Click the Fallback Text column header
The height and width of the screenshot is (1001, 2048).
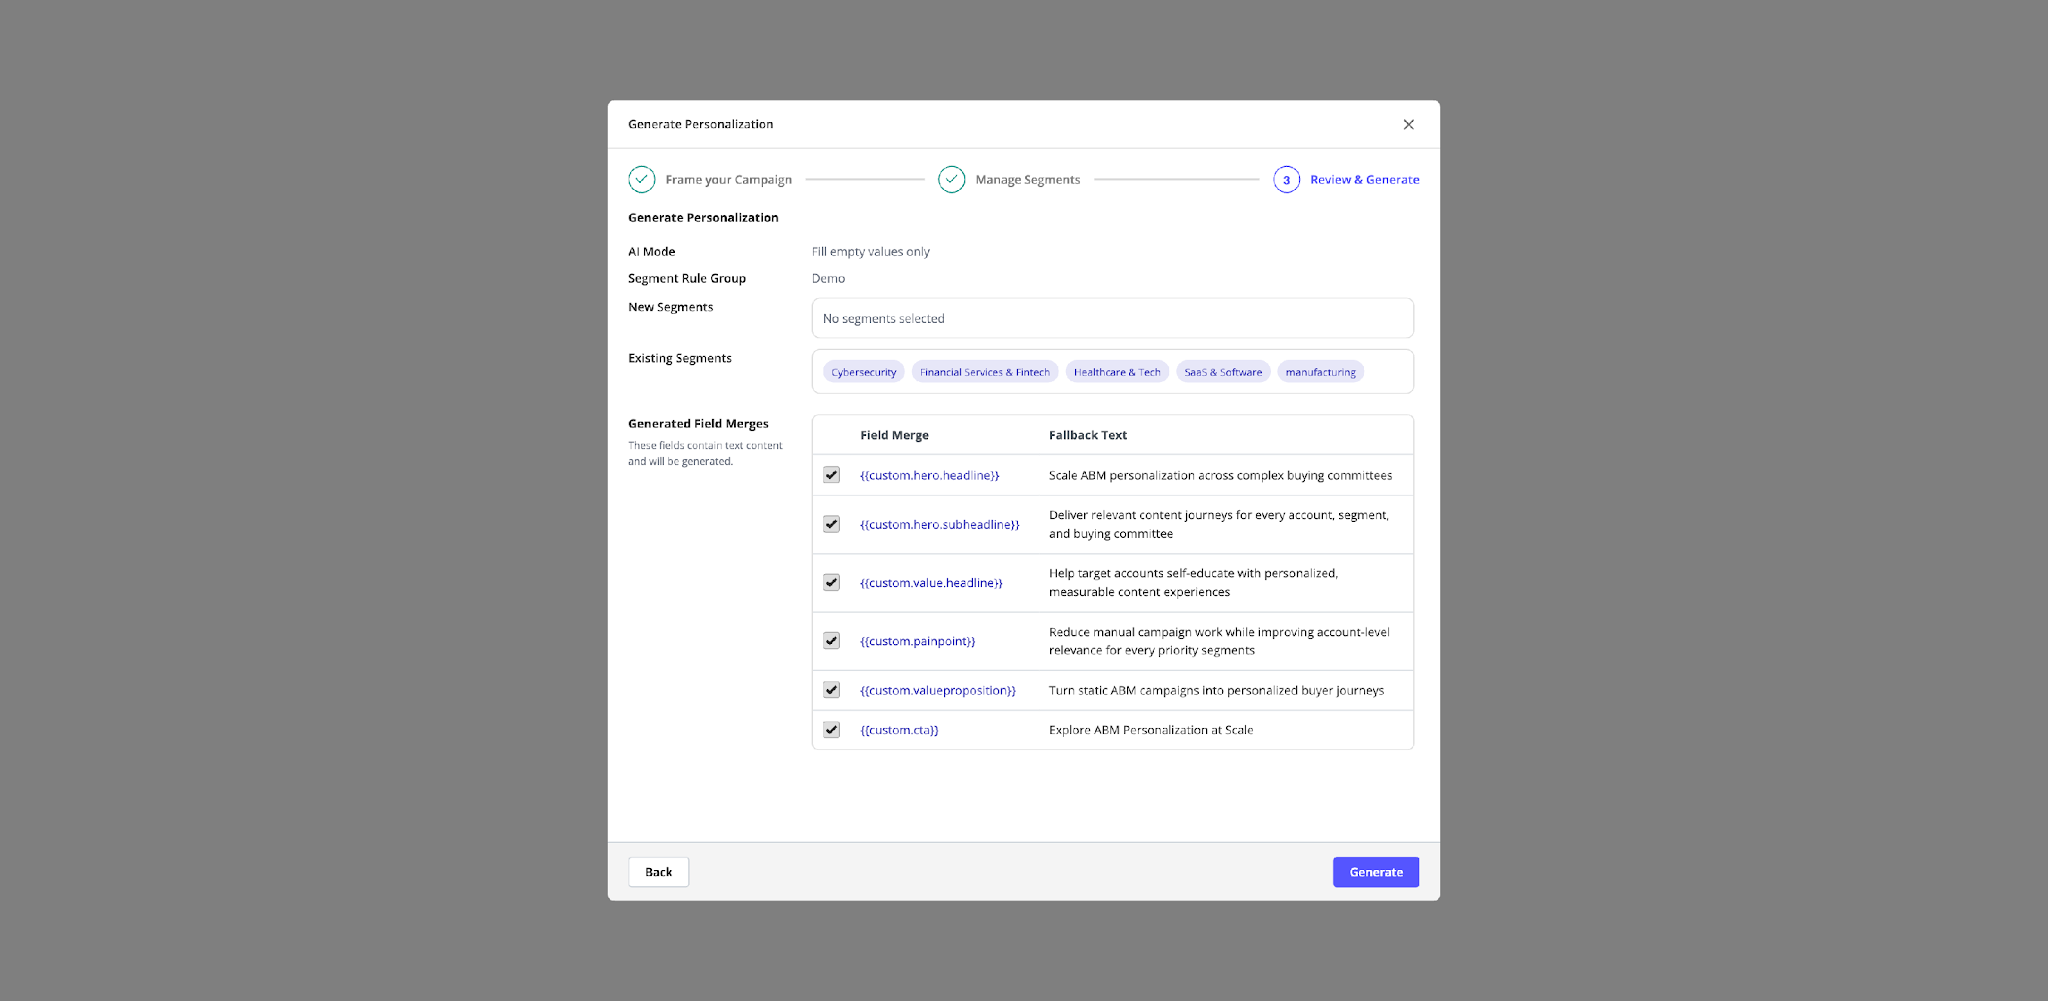click(1088, 435)
